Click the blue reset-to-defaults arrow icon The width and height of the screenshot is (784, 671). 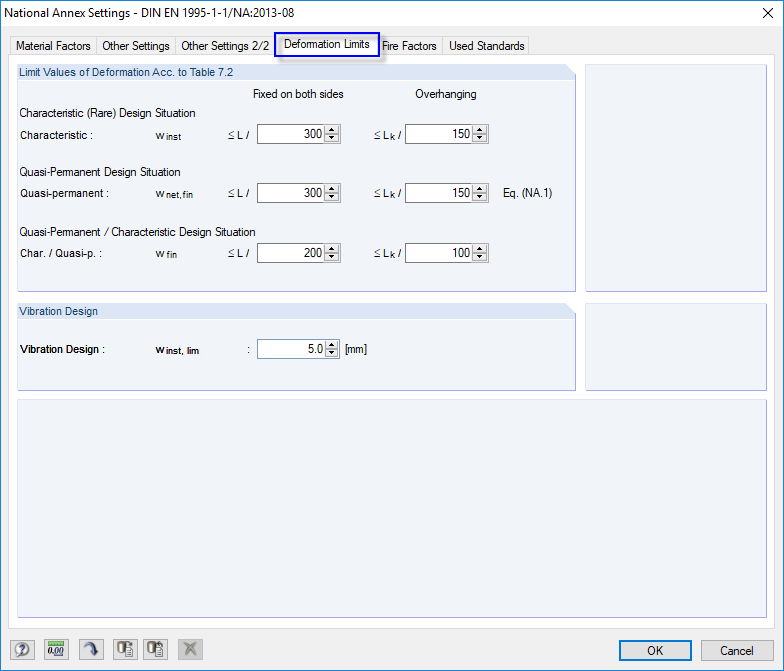[91, 650]
